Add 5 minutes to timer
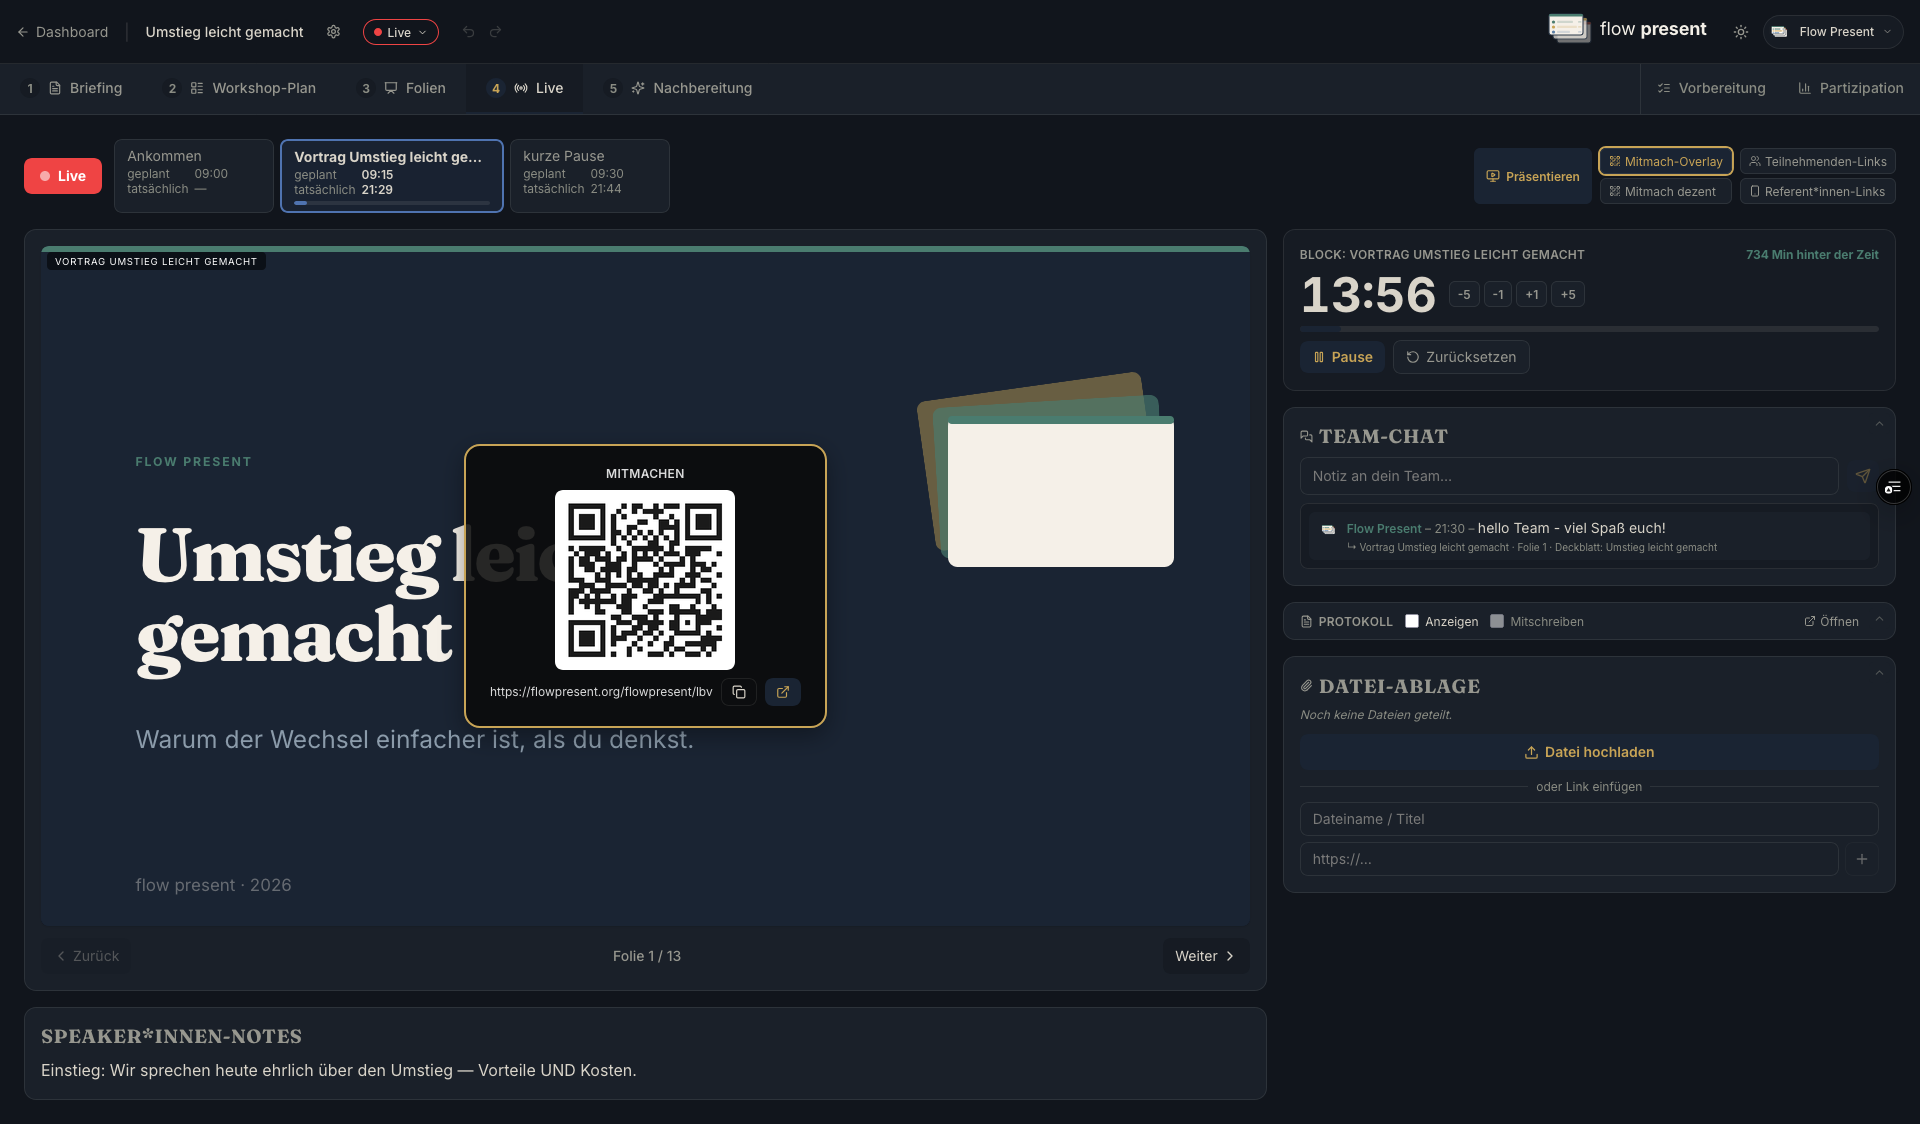This screenshot has width=1920, height=1124. pyautogui.click(x=1568, y=294)
